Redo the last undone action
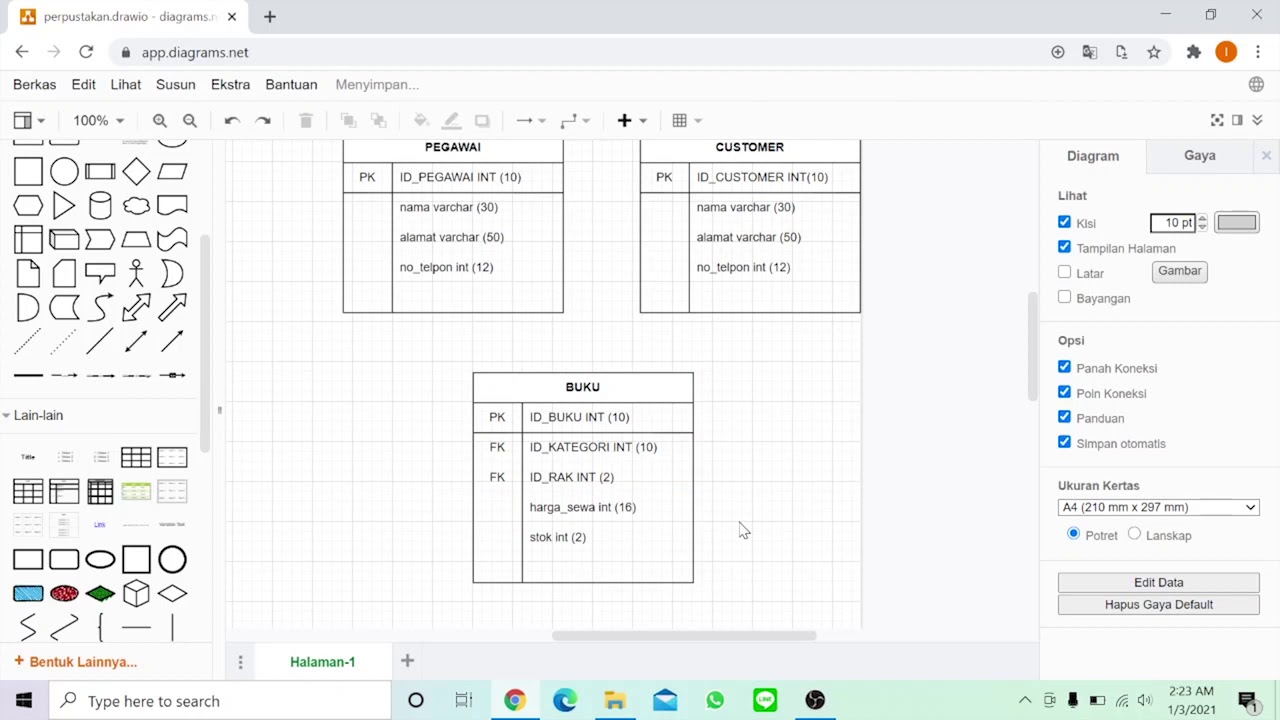Screen dimensions: 1280x720 click(263, 121)
